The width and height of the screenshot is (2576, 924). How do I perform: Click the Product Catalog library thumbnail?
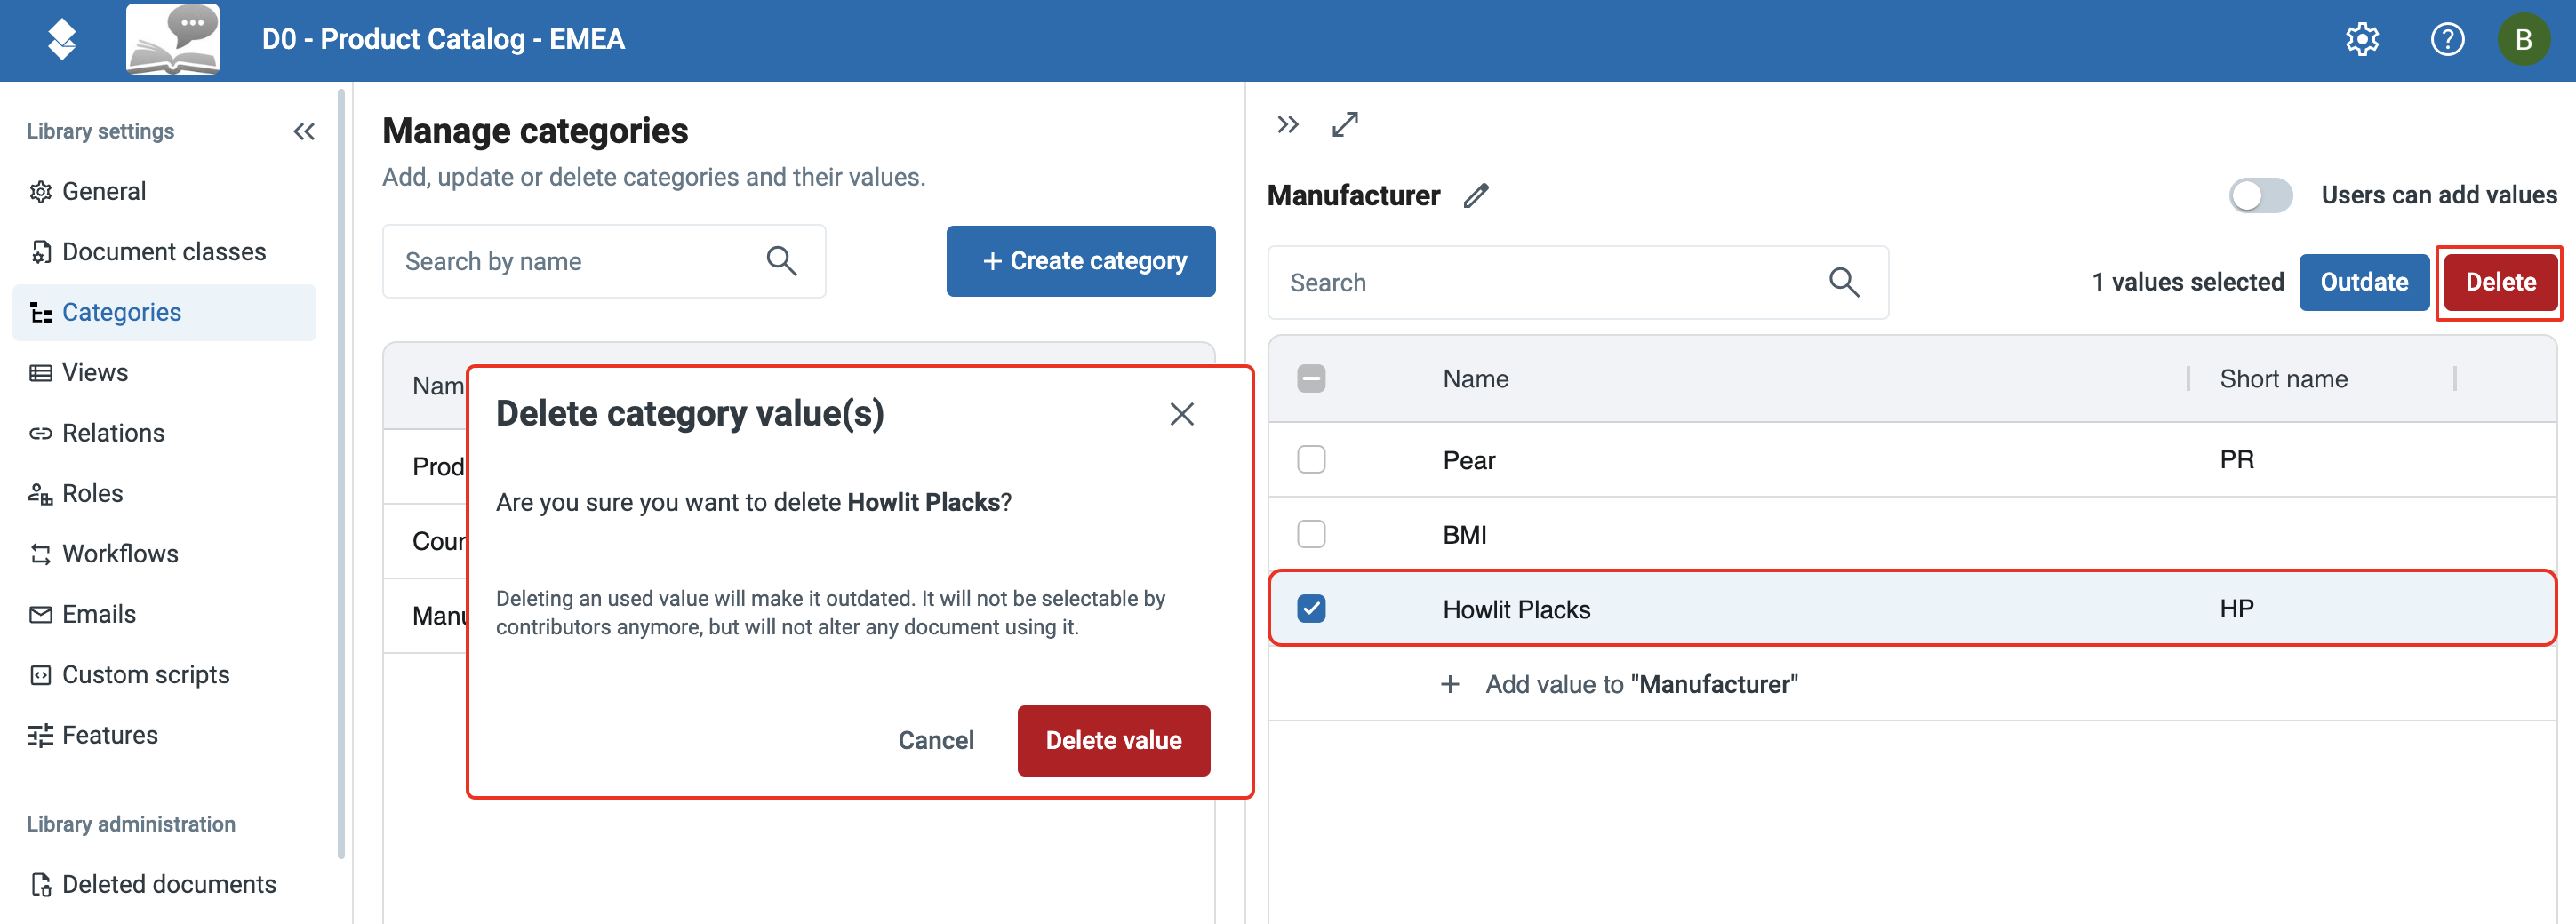click(173, 40)
